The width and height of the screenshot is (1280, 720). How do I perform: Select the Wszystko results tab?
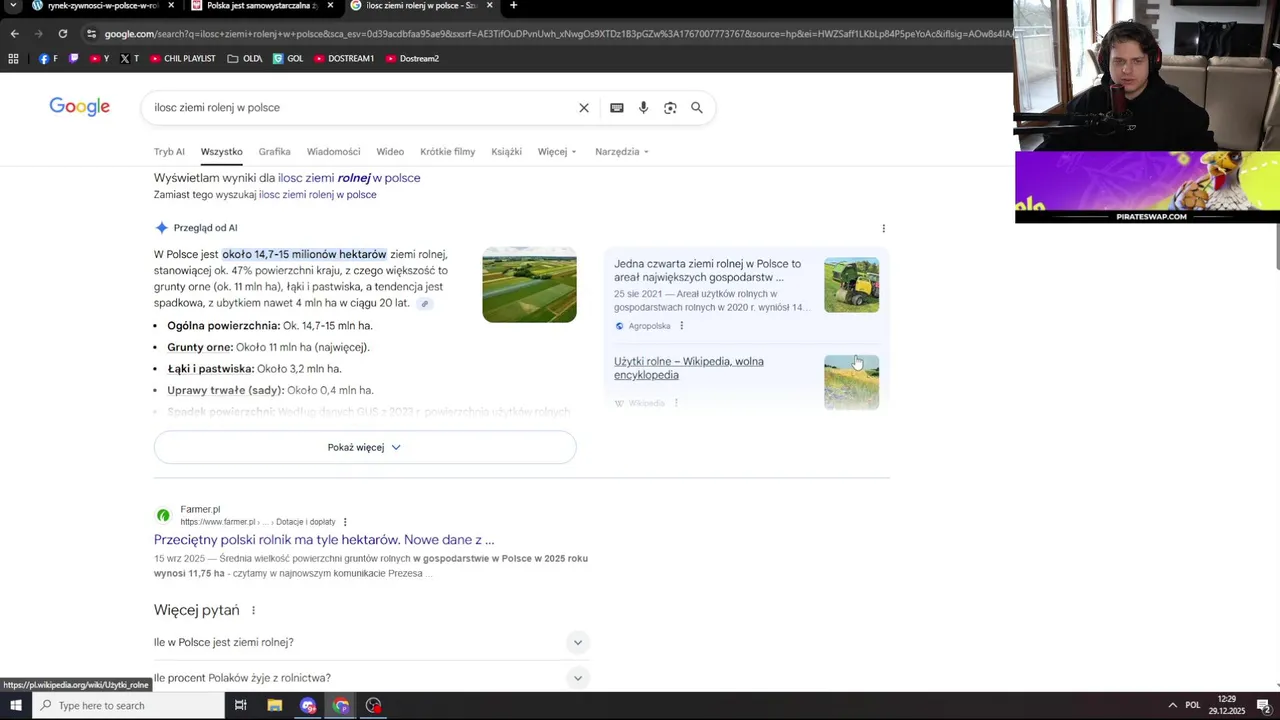221,152
